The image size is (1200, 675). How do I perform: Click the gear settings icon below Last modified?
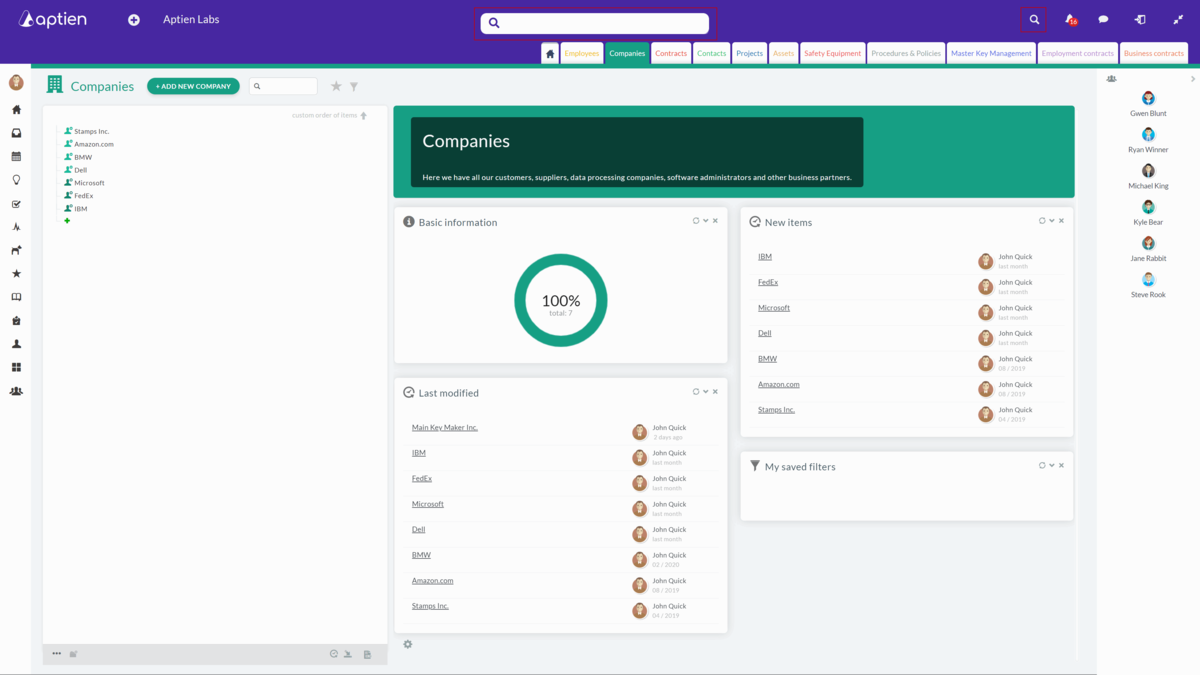(x=408, y=644)
